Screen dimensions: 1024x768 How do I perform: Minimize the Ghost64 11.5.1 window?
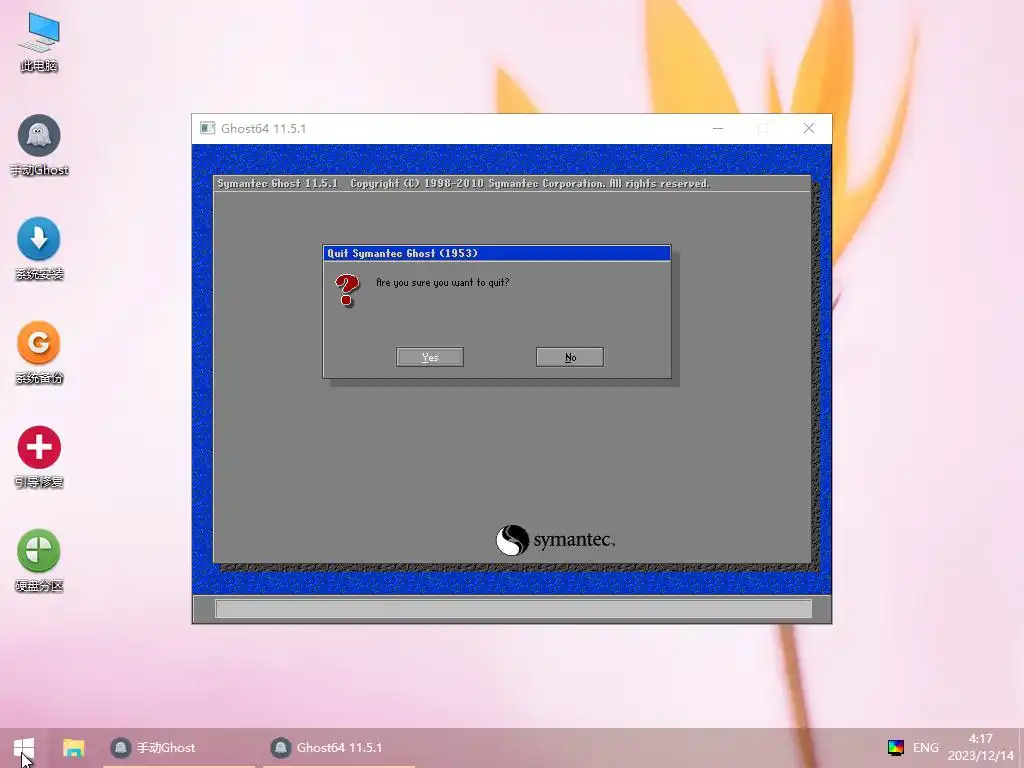coord(718,129)
